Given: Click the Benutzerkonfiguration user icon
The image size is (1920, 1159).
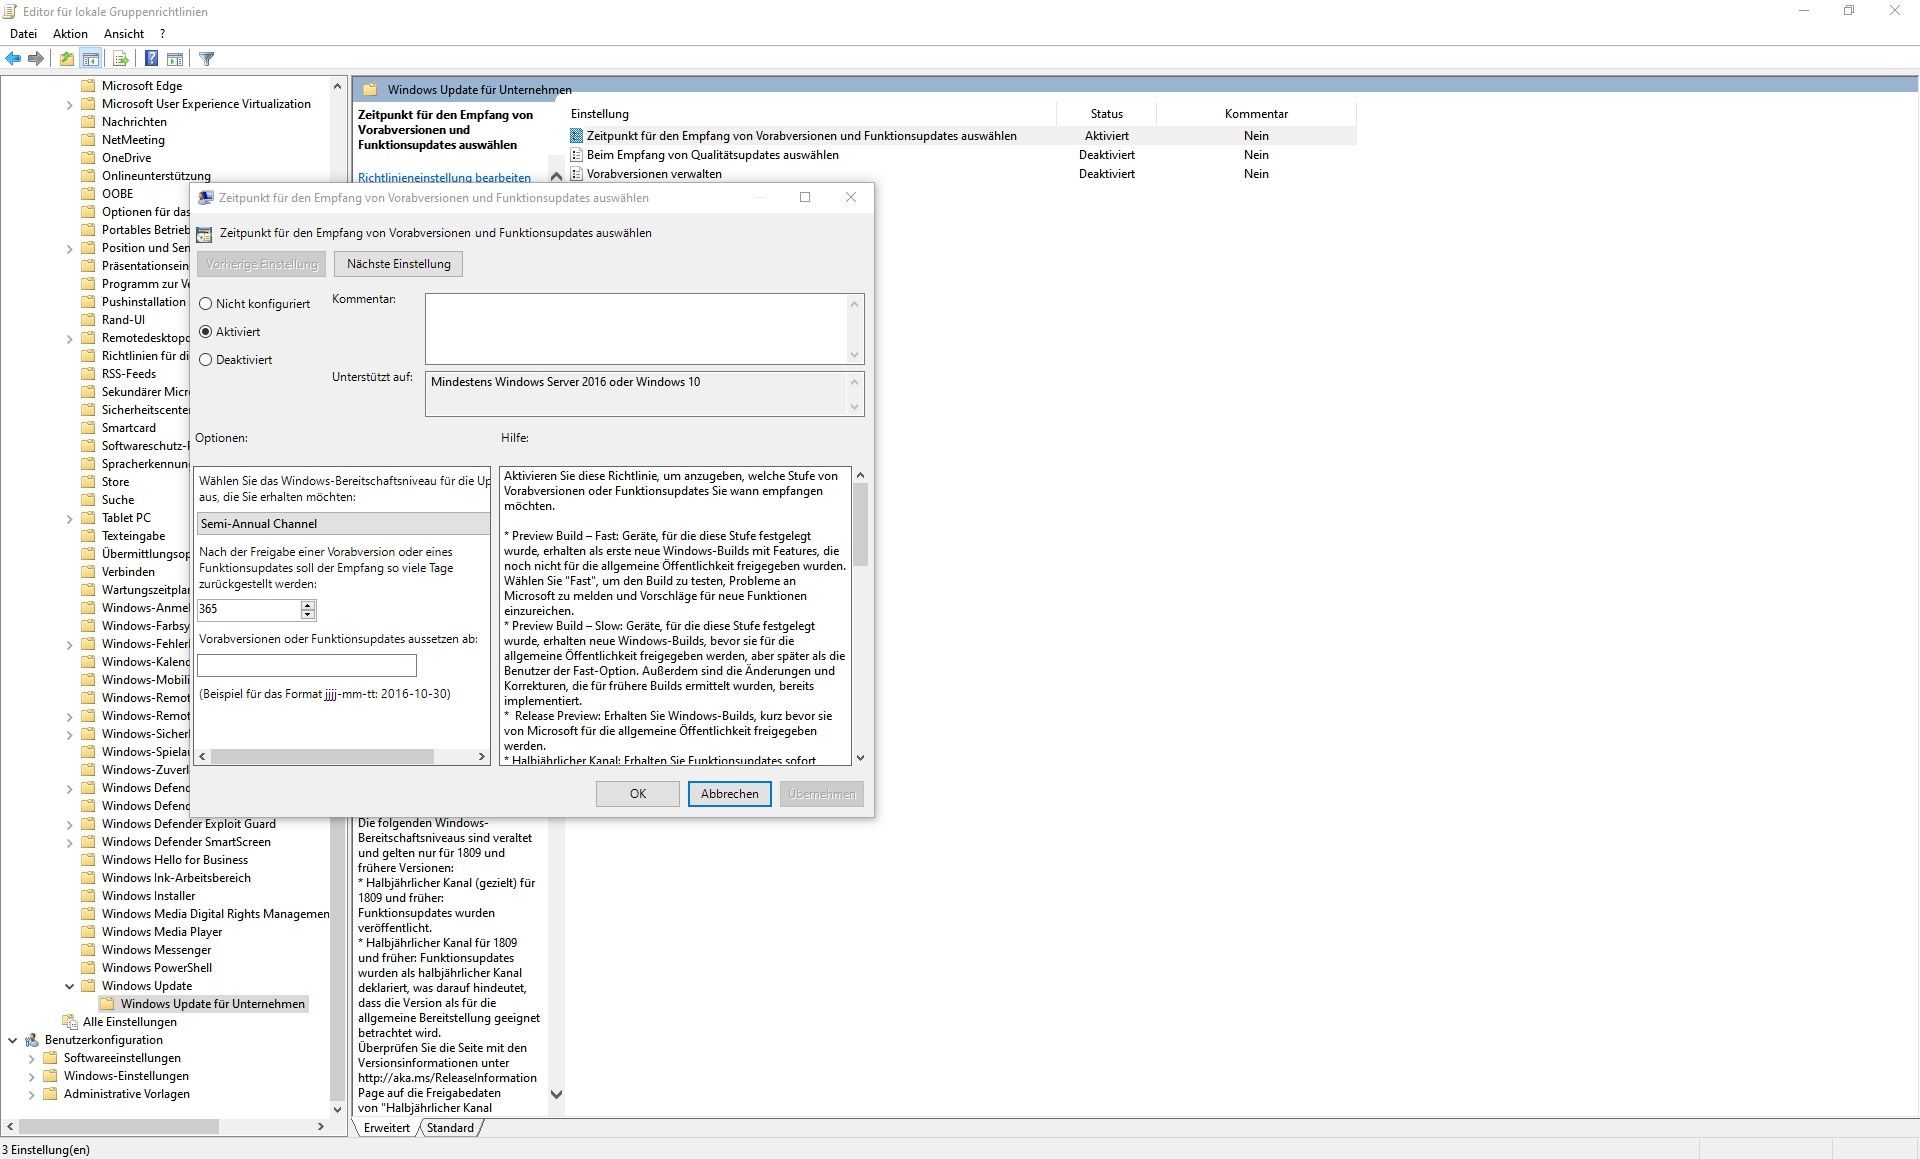Looking at the screenshot, I should pos(32,1040).
